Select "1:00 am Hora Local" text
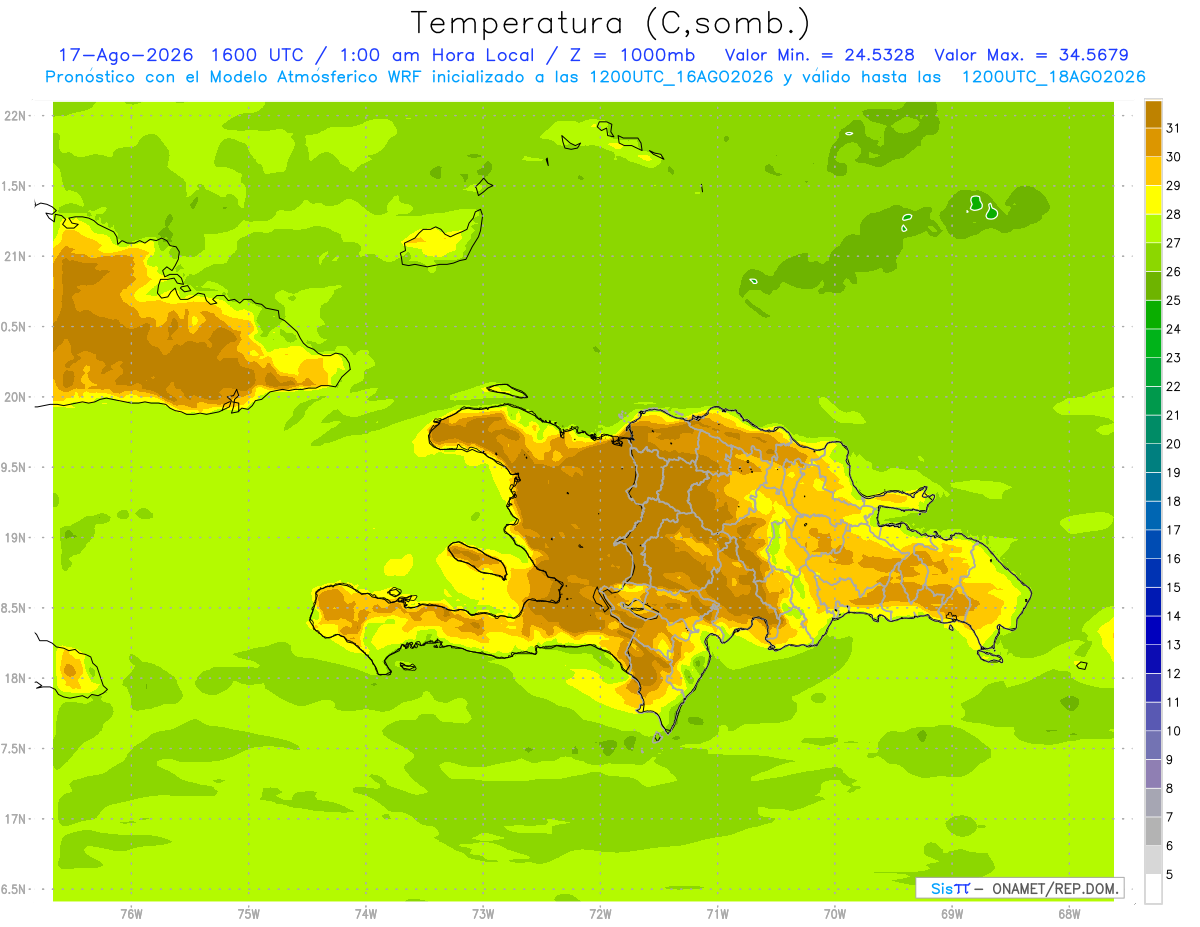The width and height of the screenshot is (1200, 927). point(437,55)
